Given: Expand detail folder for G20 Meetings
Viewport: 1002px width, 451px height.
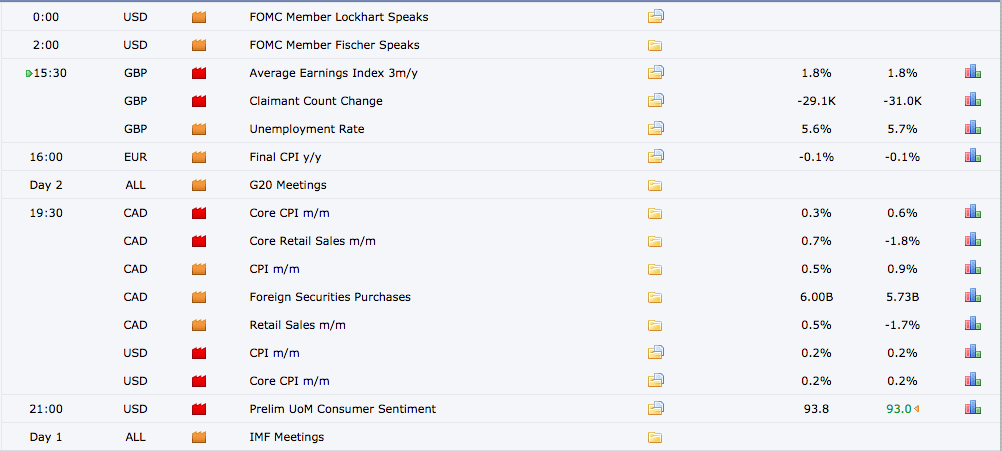Looking at the screenshot, I should [x=656, y=185].
